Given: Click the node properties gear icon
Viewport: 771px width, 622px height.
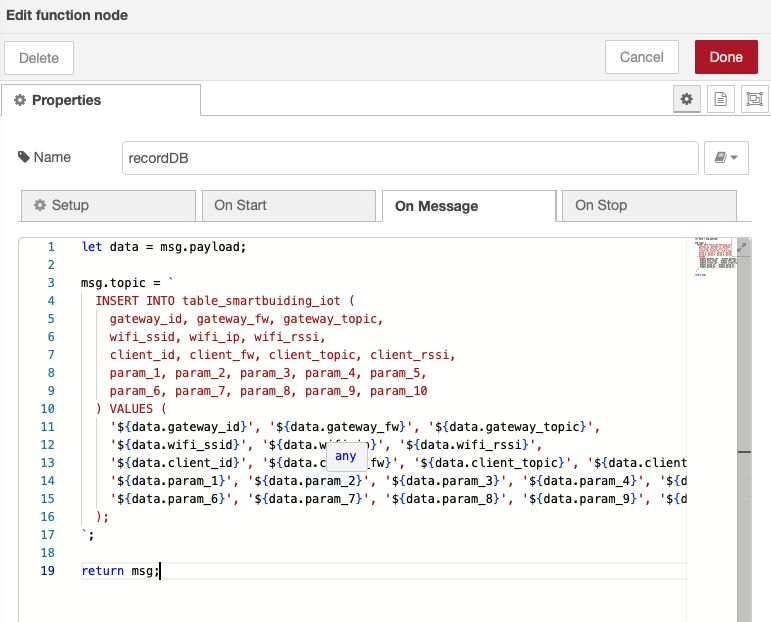Looking at the screenshot, I should click(686, 99).
